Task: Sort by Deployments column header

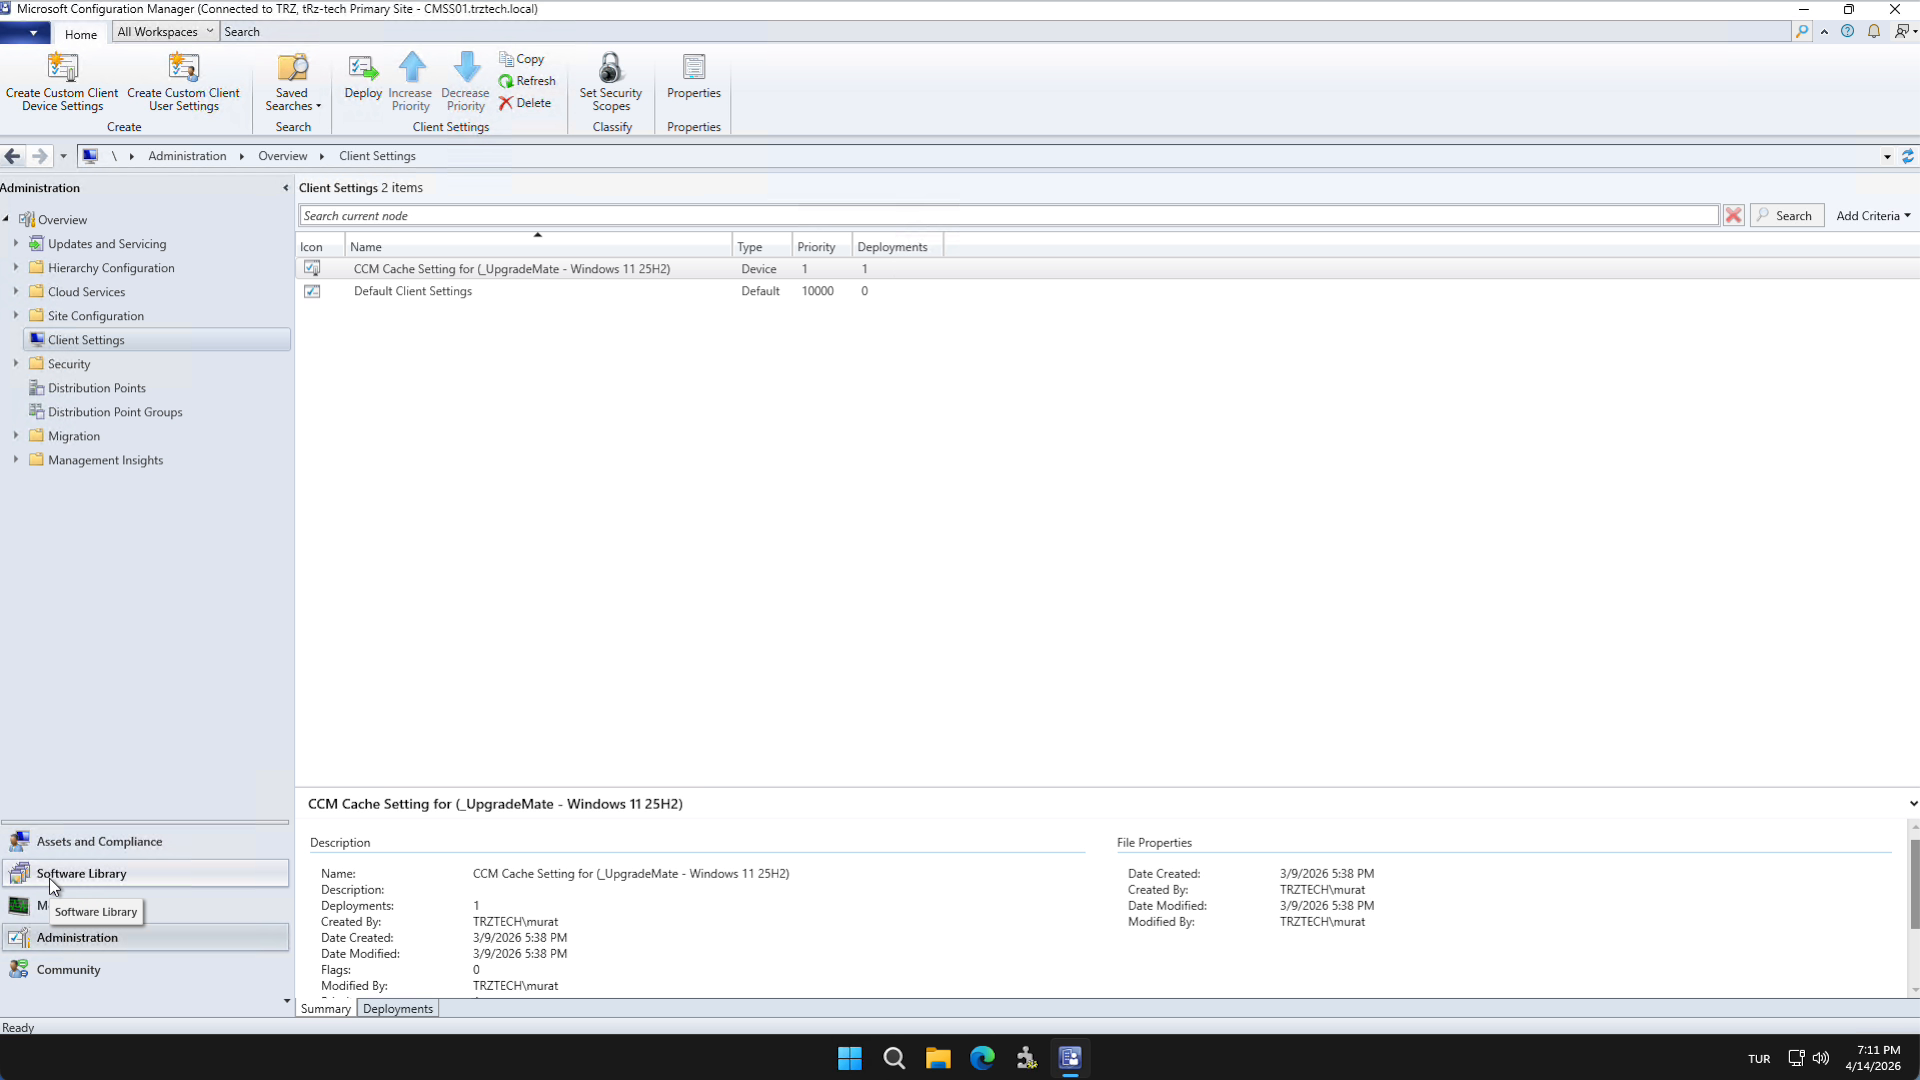Action: pyautogui.click(x=897, y=246)
